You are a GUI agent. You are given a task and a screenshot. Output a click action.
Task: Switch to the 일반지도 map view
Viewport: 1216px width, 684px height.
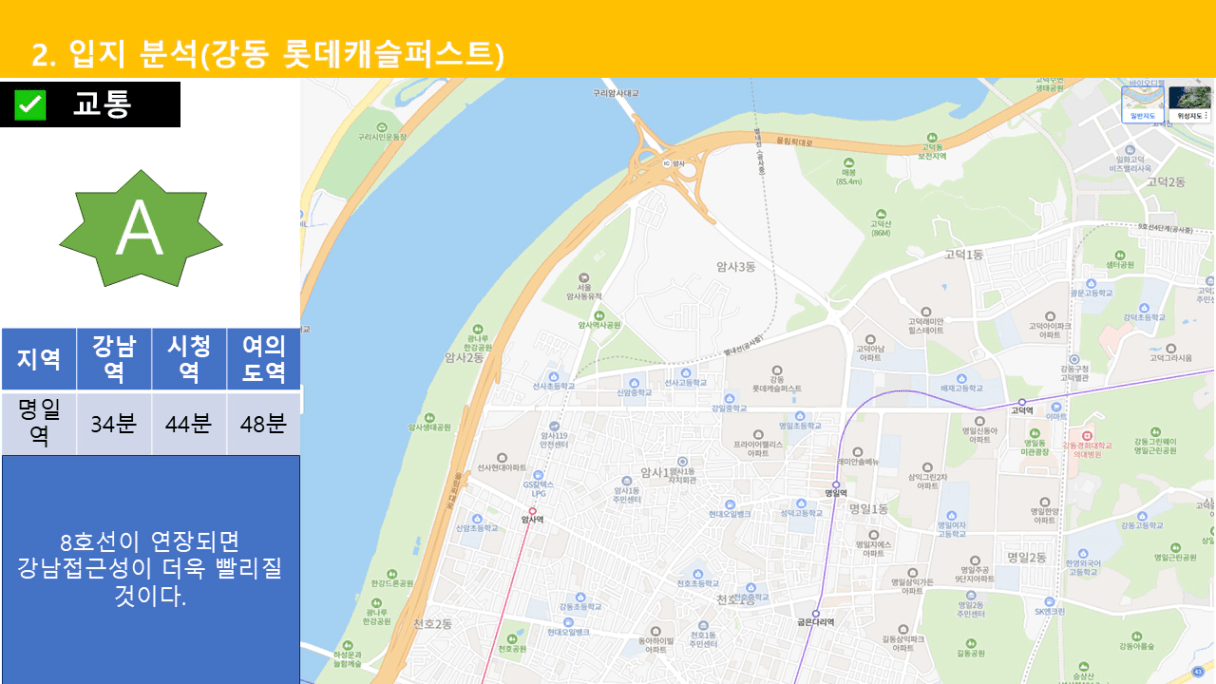click(x=1142, y=104)
